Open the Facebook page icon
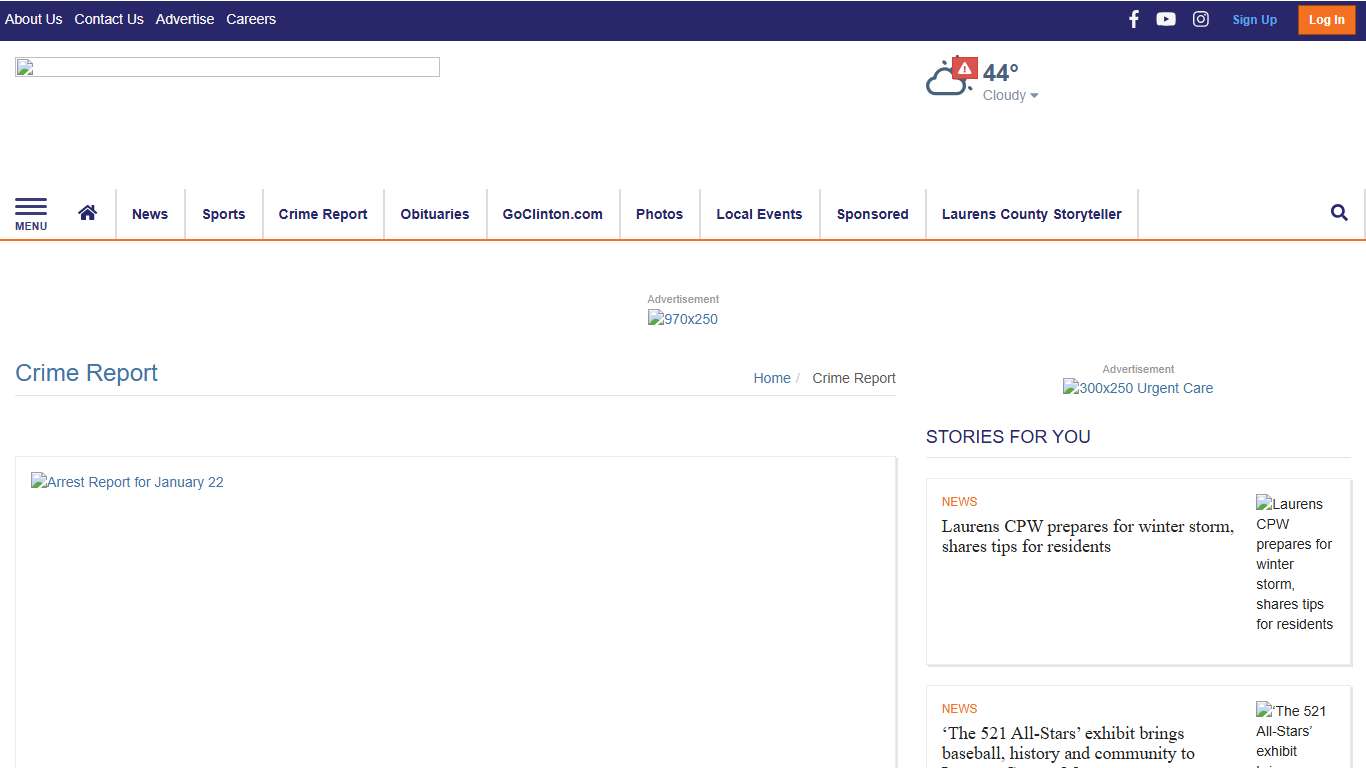 pos(1133,19)
